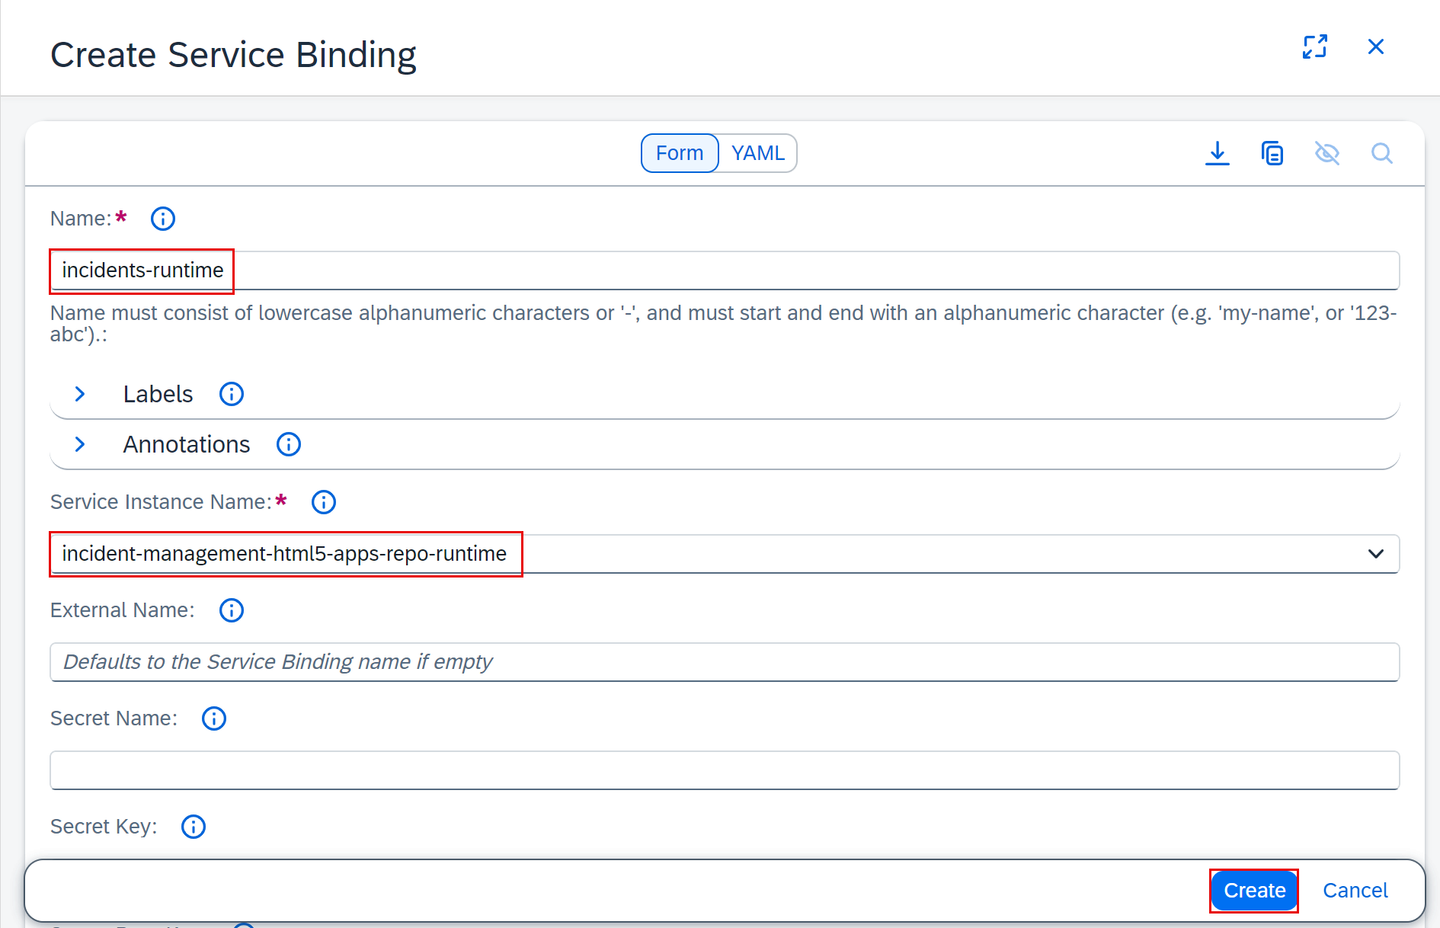Show info about Labels

(231, 394)
